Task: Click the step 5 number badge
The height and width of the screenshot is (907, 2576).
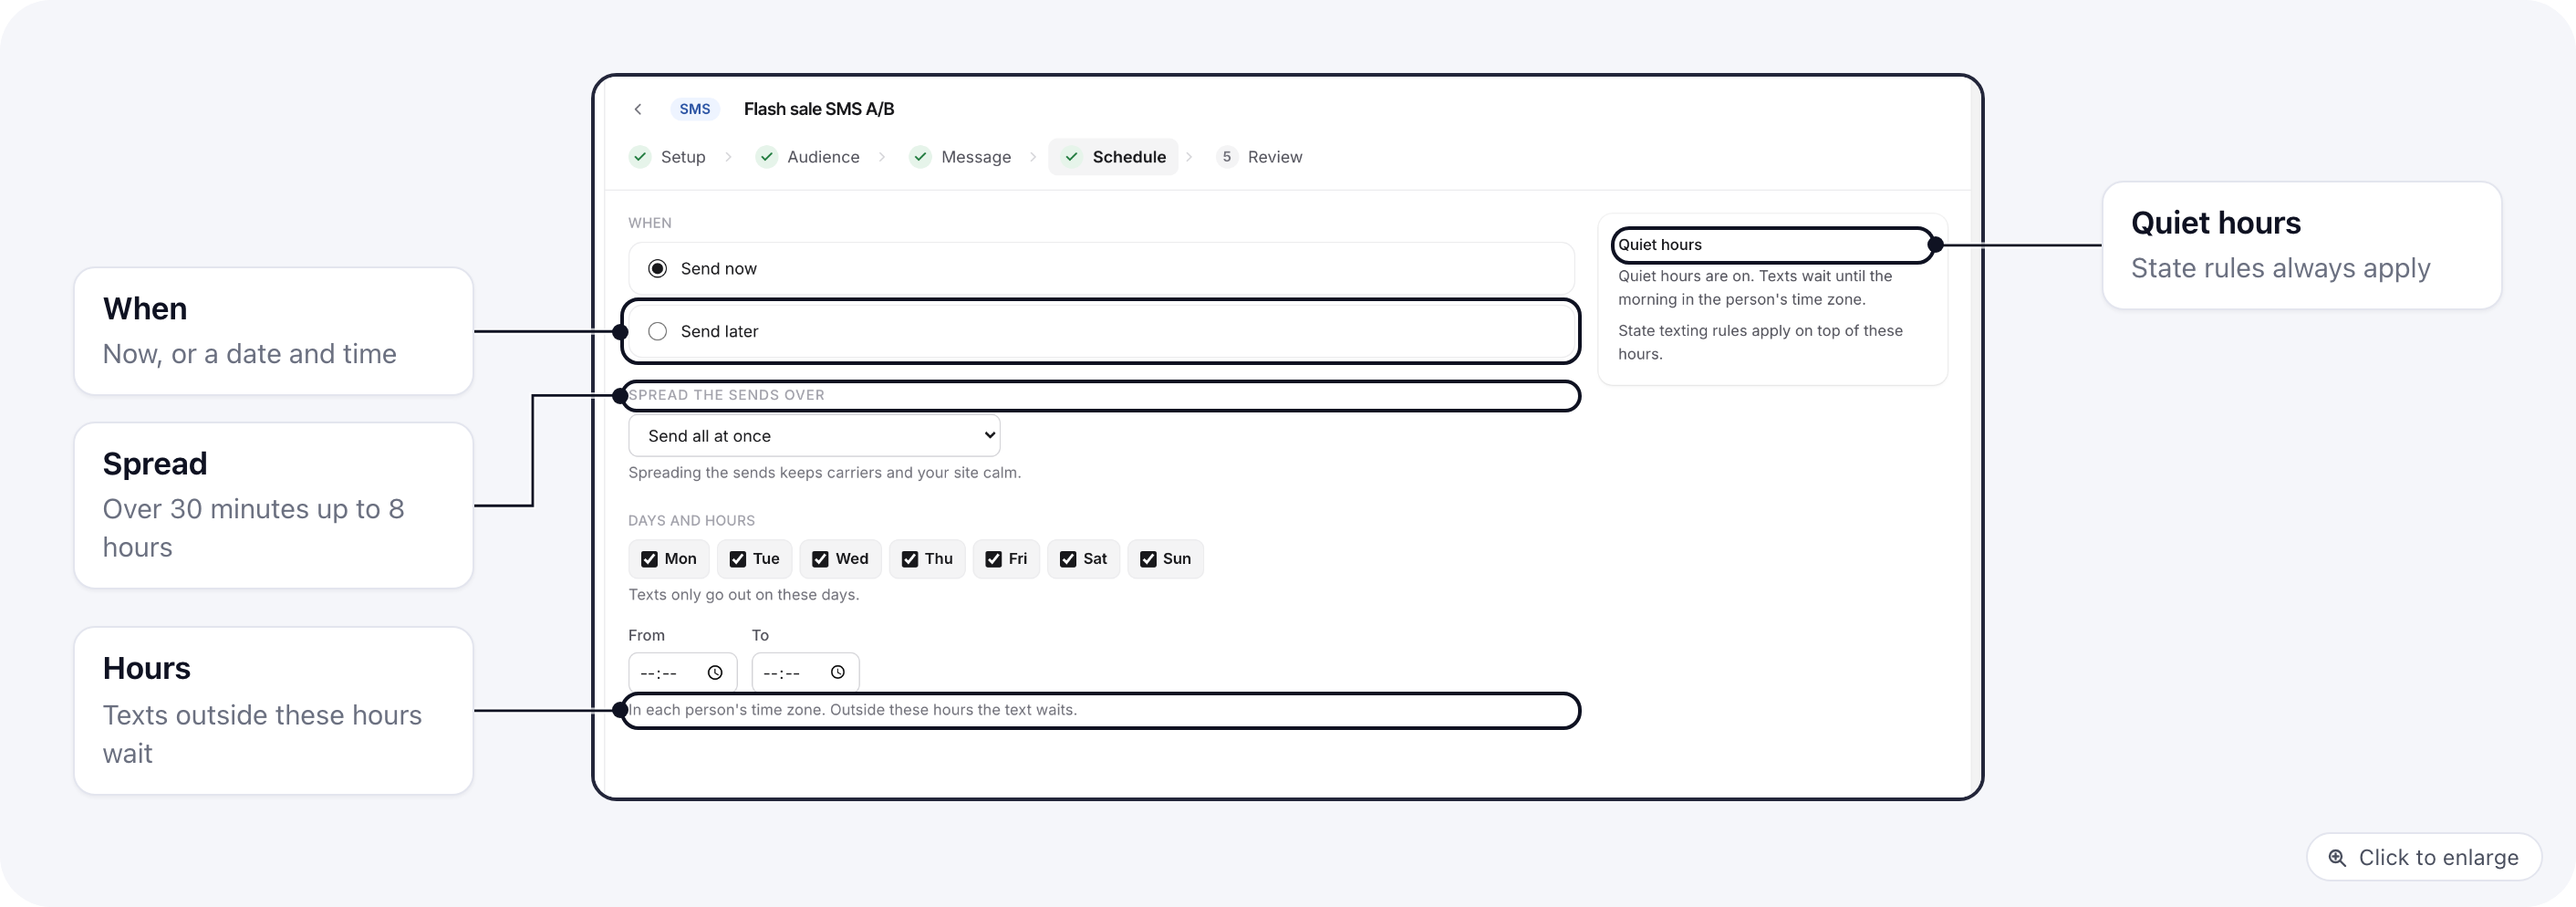Action: click(1227, 157)
